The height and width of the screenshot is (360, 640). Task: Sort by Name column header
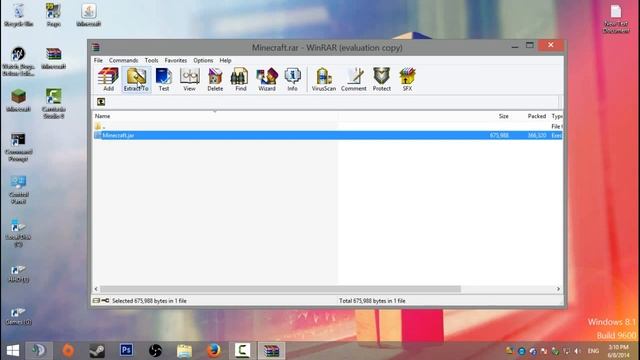(102, 116)
